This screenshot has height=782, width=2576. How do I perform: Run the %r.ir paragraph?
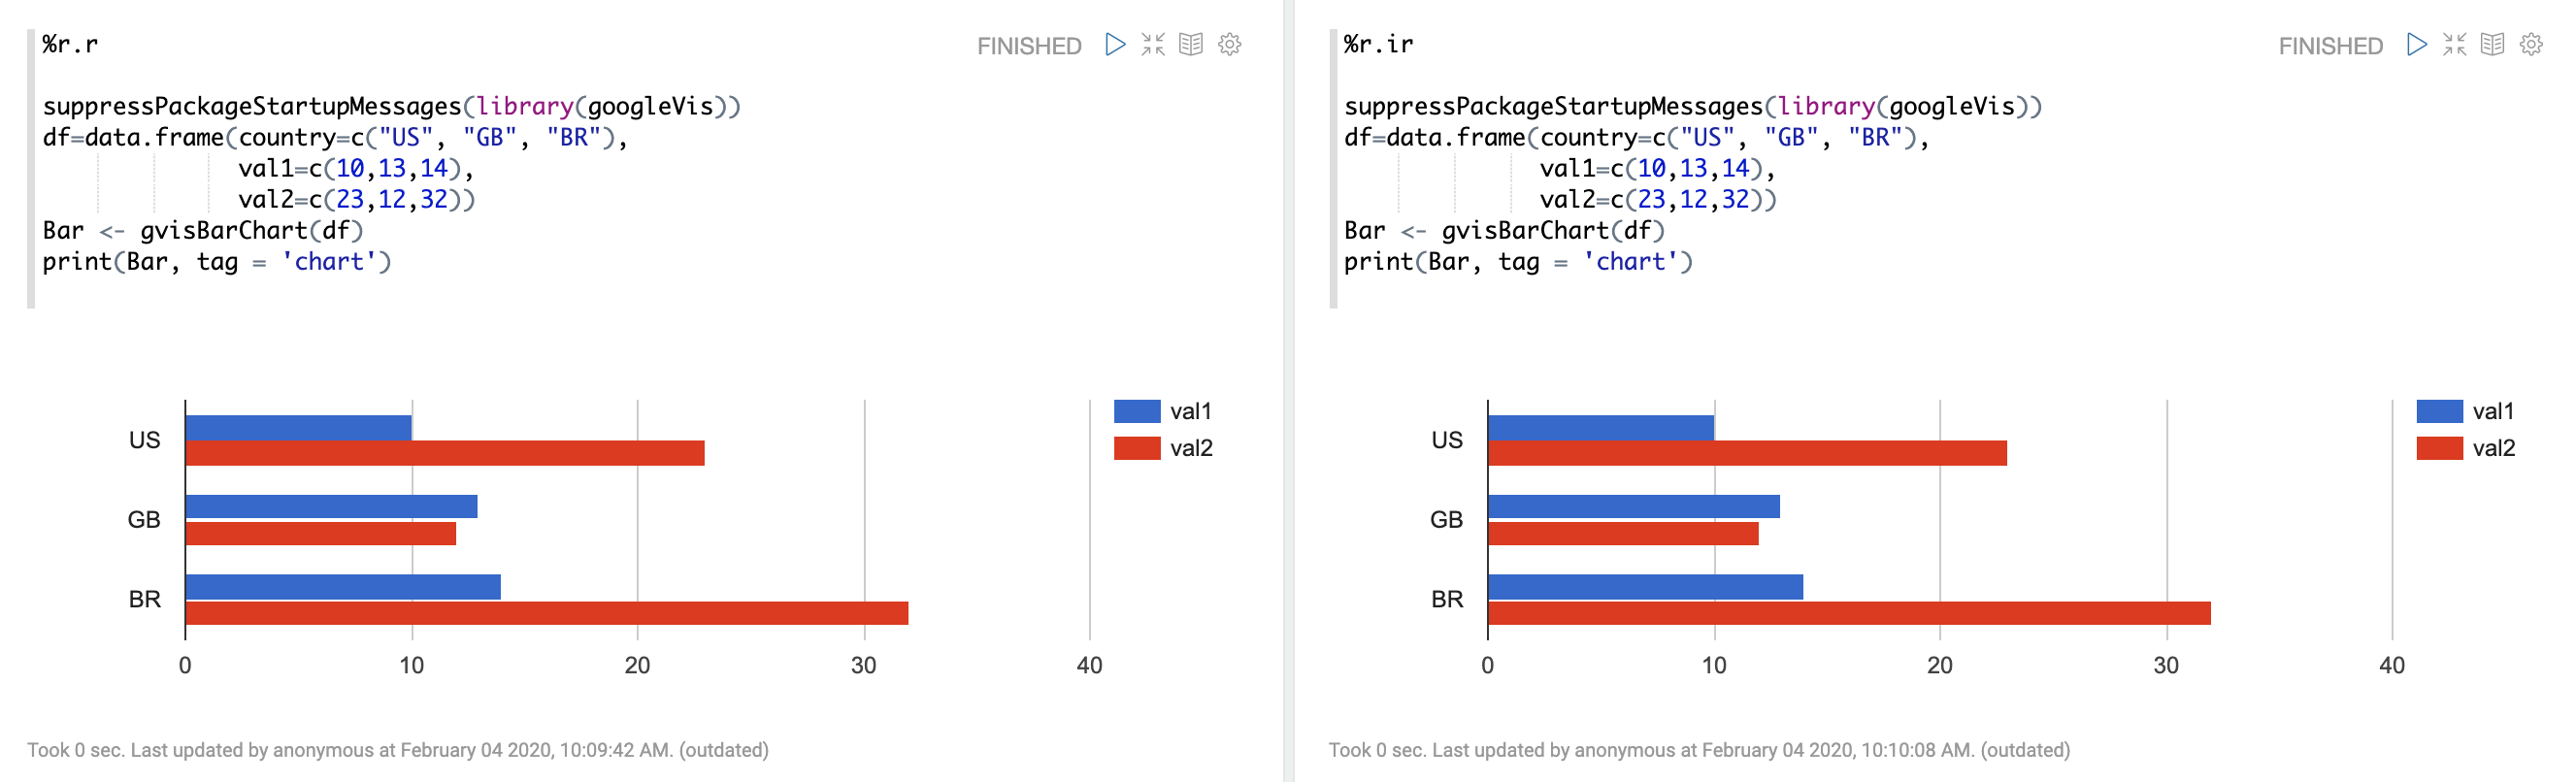coord(2416,45)
